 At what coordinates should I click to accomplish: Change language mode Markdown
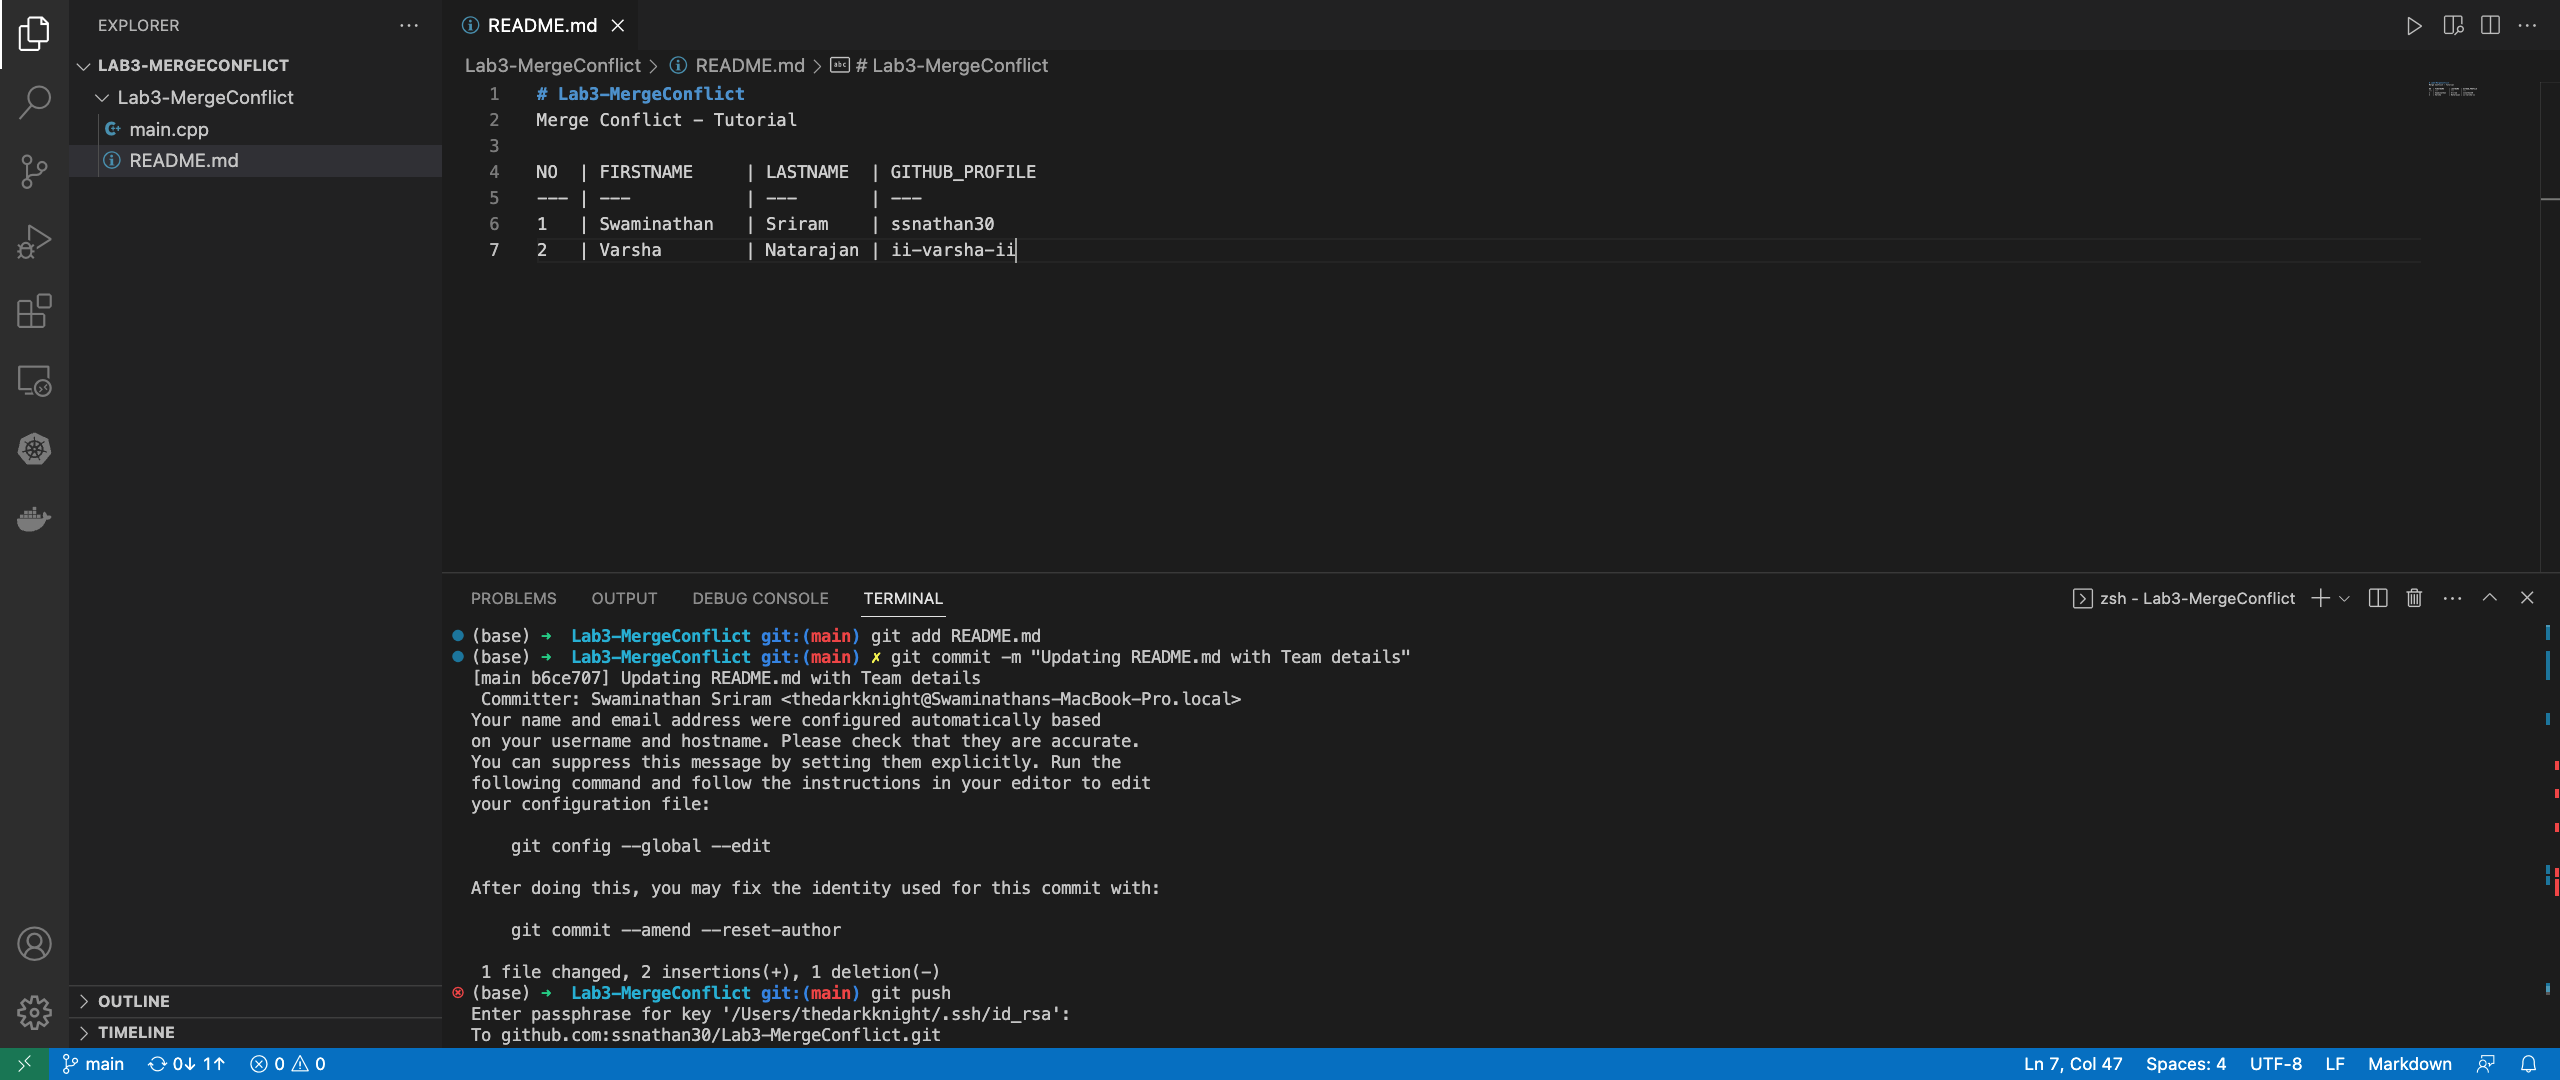coord(2410,1064)
